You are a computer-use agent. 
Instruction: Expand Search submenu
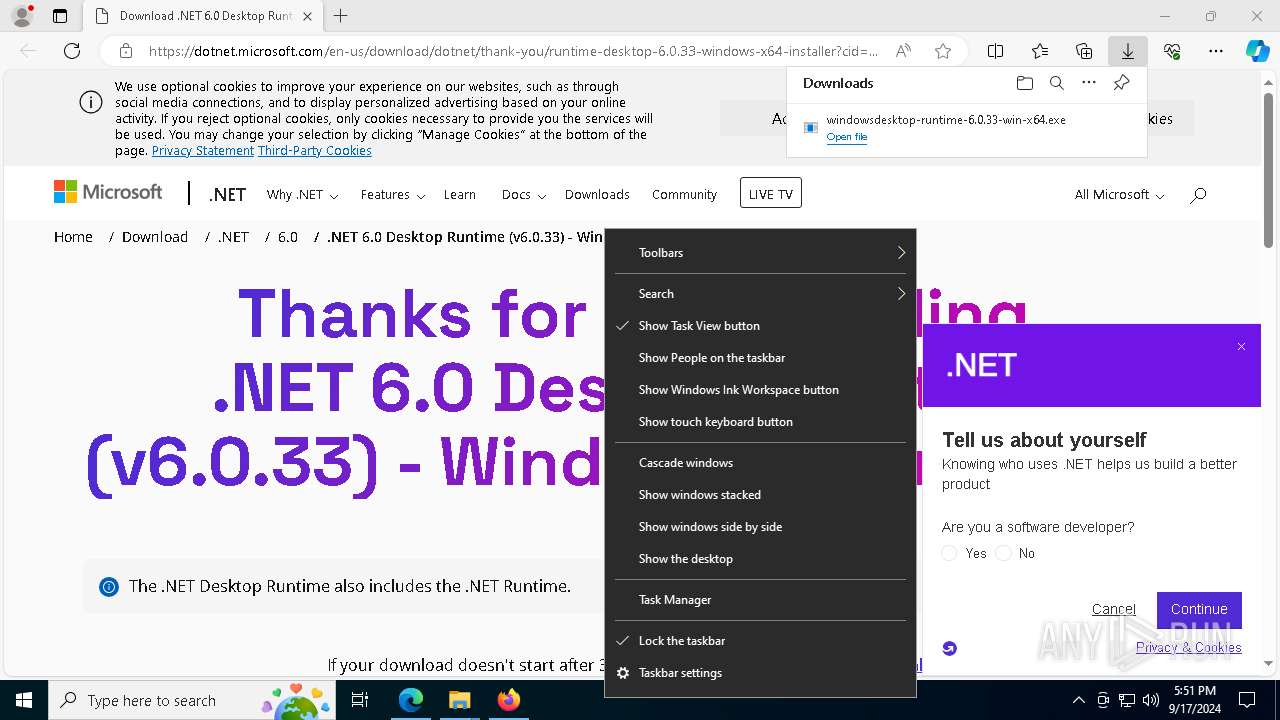pos(760,294)
